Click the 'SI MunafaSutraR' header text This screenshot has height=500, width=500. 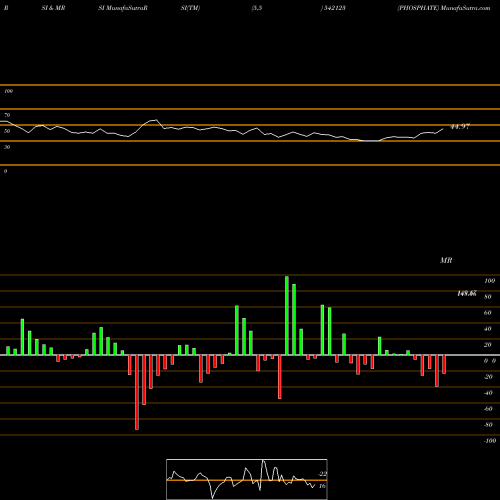point(123,8)
